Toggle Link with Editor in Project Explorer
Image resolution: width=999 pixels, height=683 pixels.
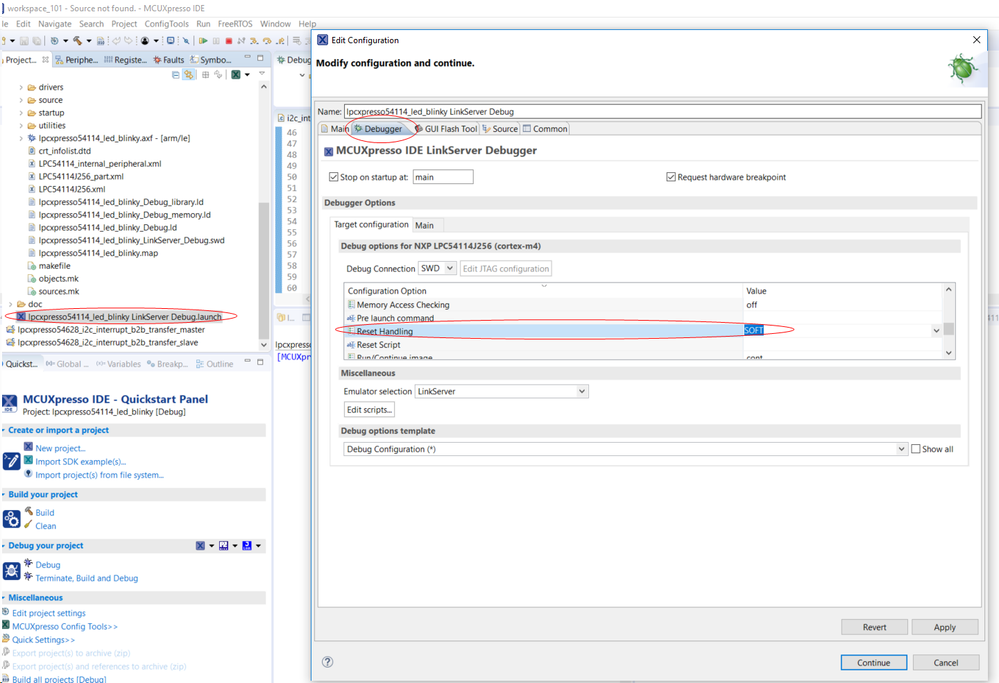pos(189,75)
